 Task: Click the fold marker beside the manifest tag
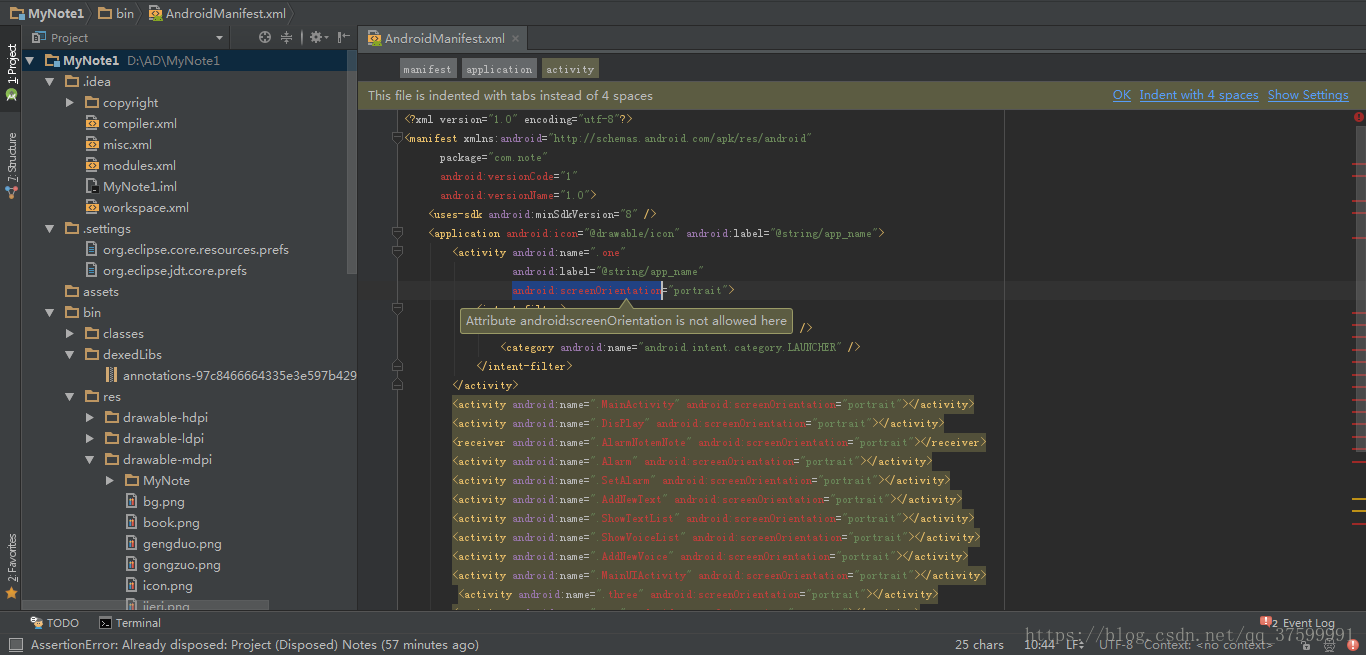tap(397, 139)
